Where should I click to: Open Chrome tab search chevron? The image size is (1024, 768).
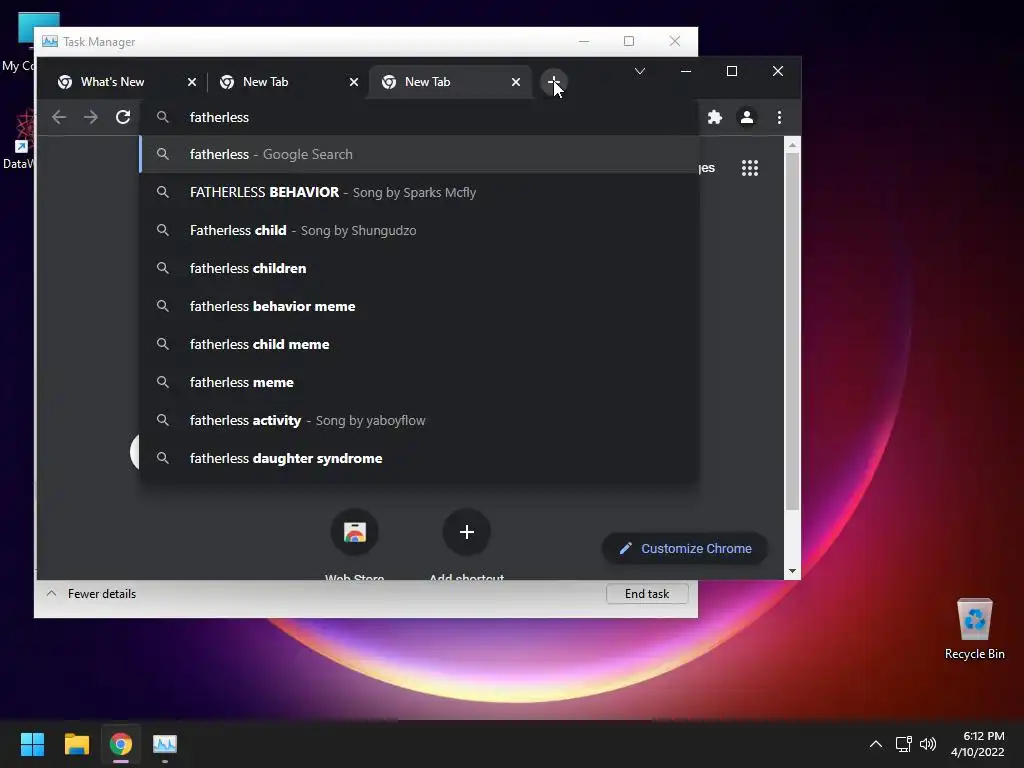pos(640,71)
